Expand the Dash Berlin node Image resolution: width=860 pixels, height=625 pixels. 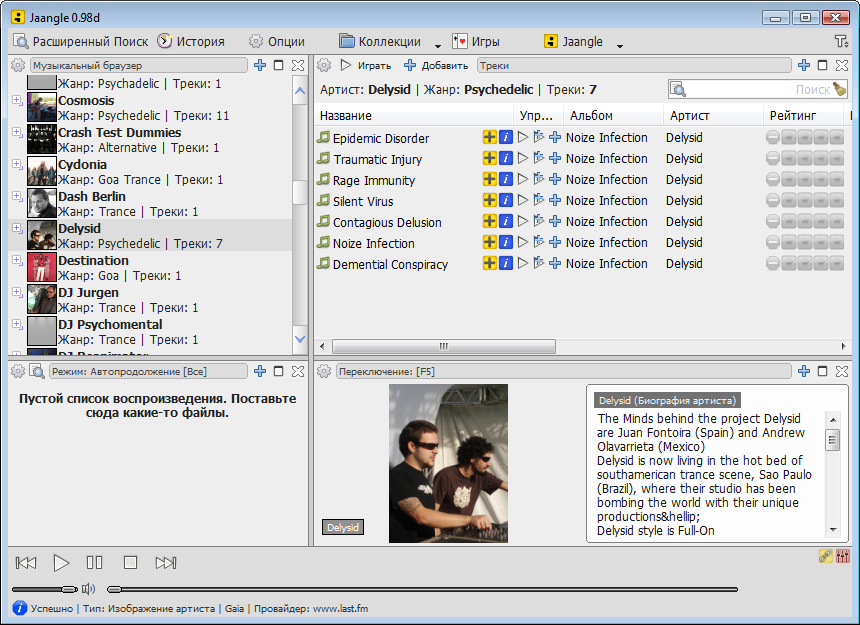coord(17,196)
